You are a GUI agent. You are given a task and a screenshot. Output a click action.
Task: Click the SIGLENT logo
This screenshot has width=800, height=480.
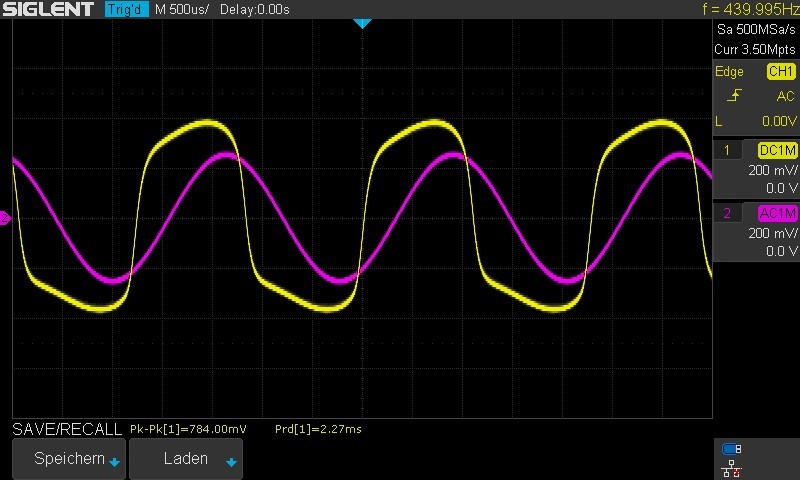coord(48,9)
